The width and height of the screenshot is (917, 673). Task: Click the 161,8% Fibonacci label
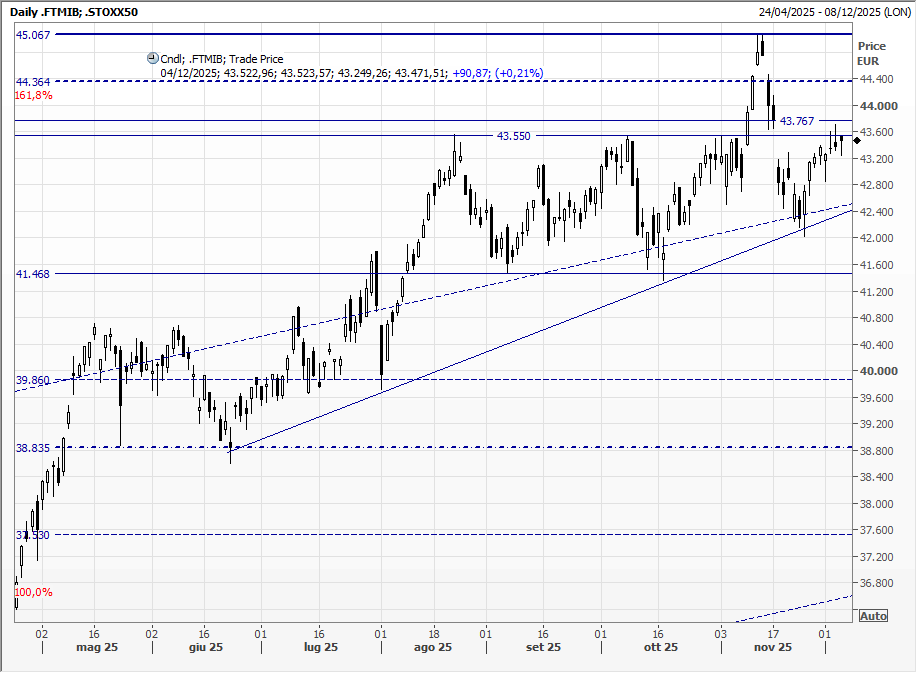pos(34,96)
